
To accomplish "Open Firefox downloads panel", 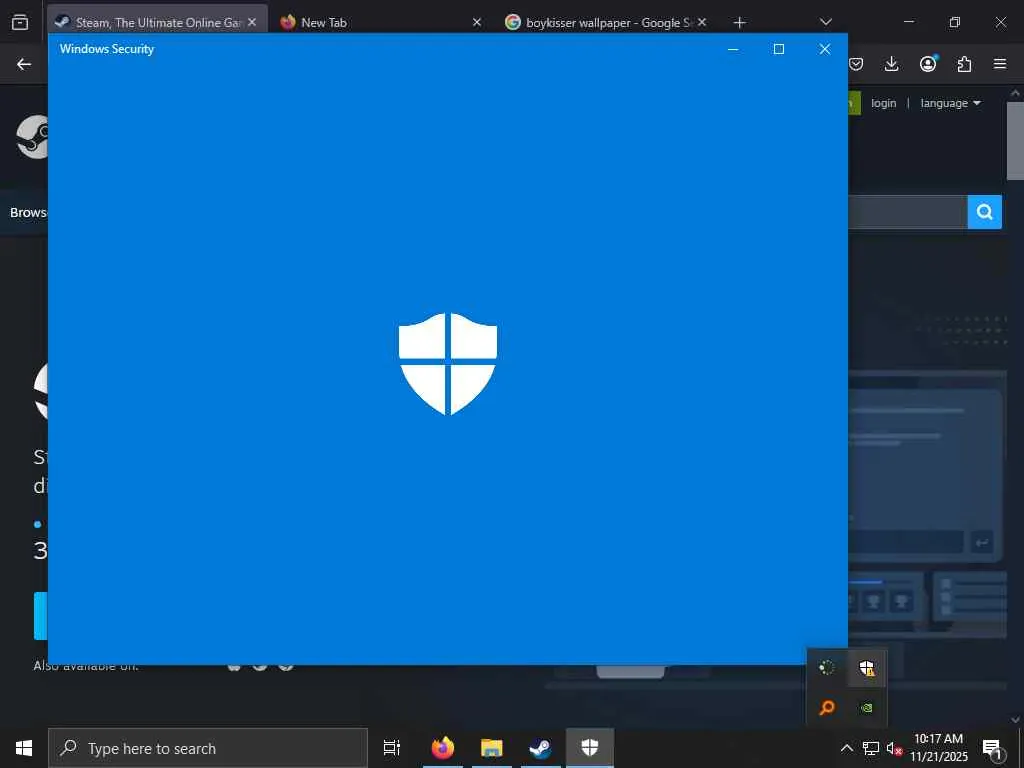I will pyautogui.click(x=891, y=64).
